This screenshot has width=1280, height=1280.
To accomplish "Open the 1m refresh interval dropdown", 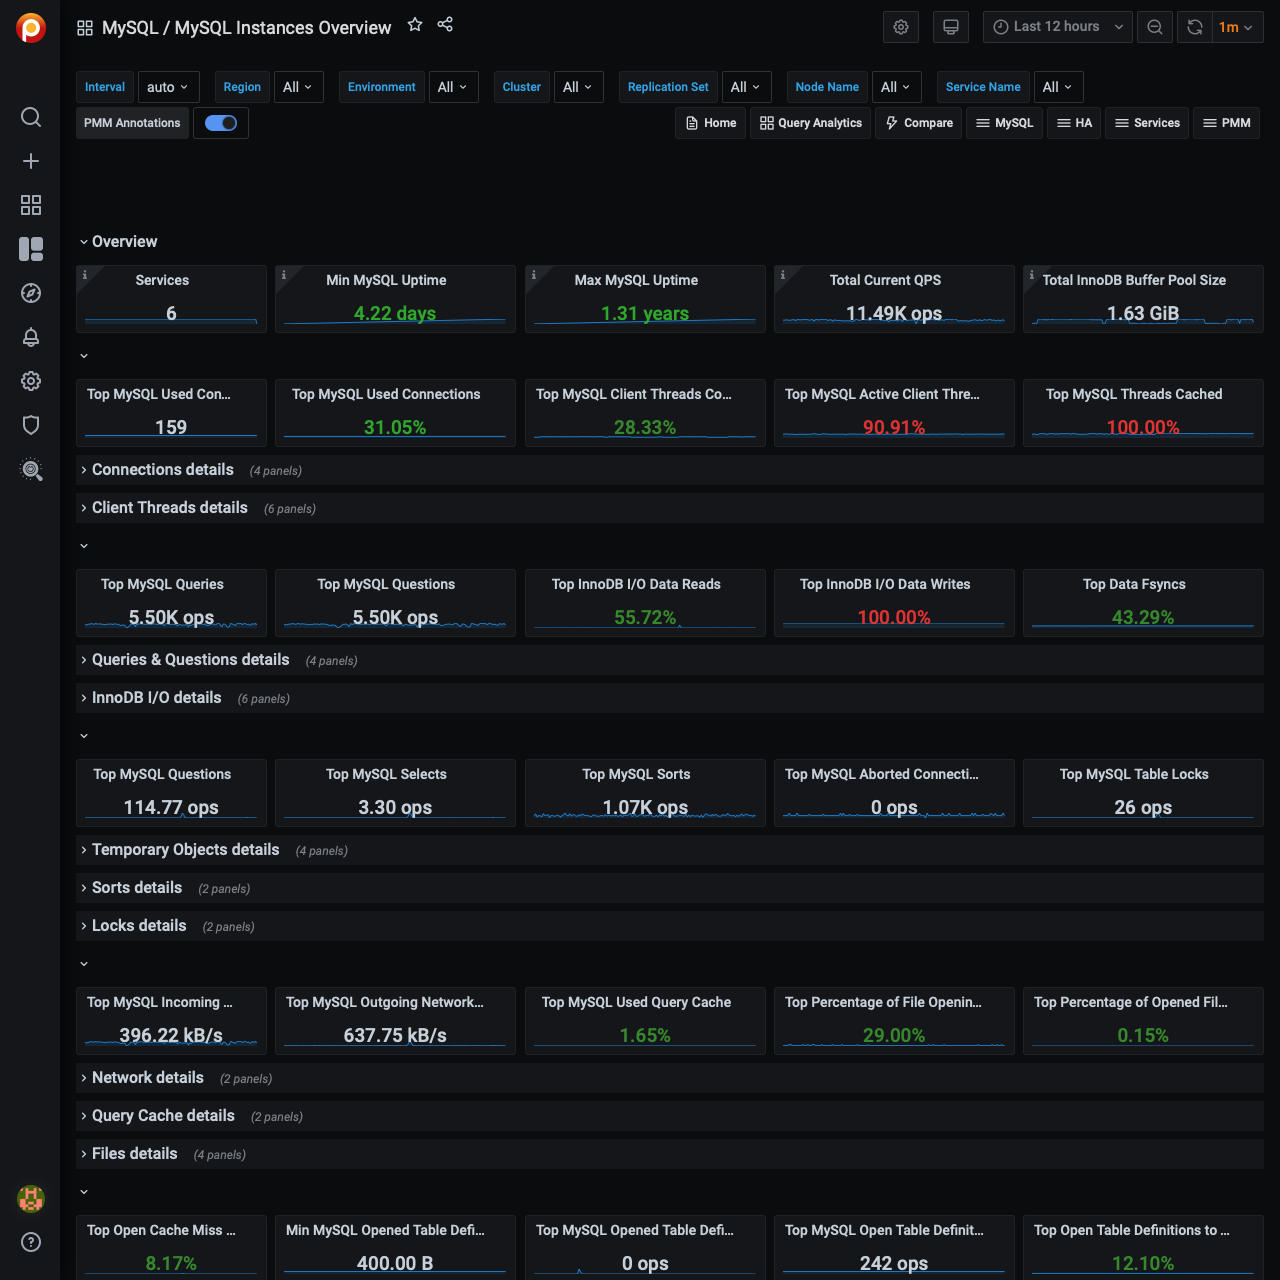I will click(1237, 27).
